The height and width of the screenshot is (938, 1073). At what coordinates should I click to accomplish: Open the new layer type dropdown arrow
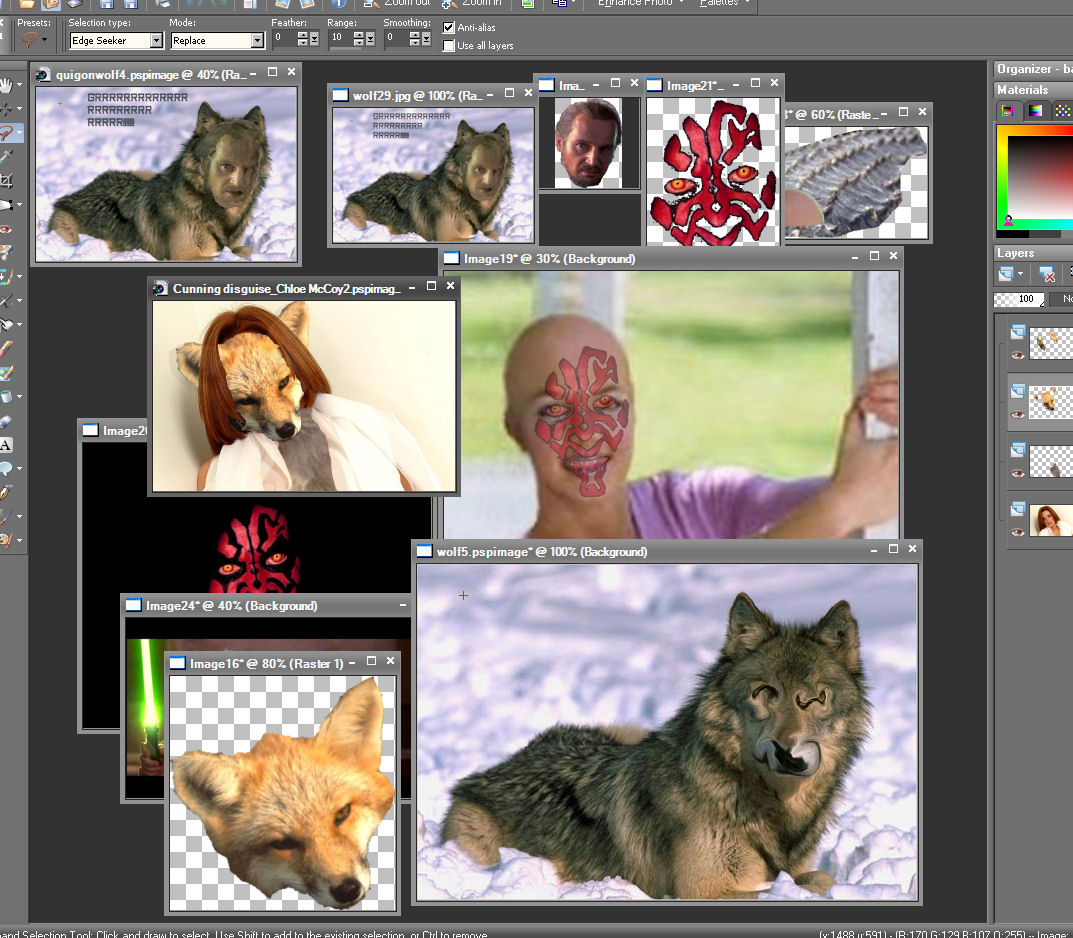1020,274
